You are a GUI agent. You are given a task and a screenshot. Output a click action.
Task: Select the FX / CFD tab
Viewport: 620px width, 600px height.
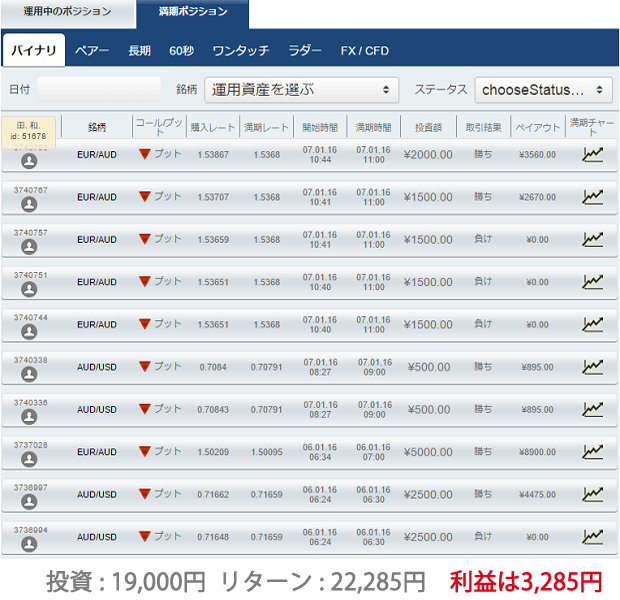[x=365, y=51]
